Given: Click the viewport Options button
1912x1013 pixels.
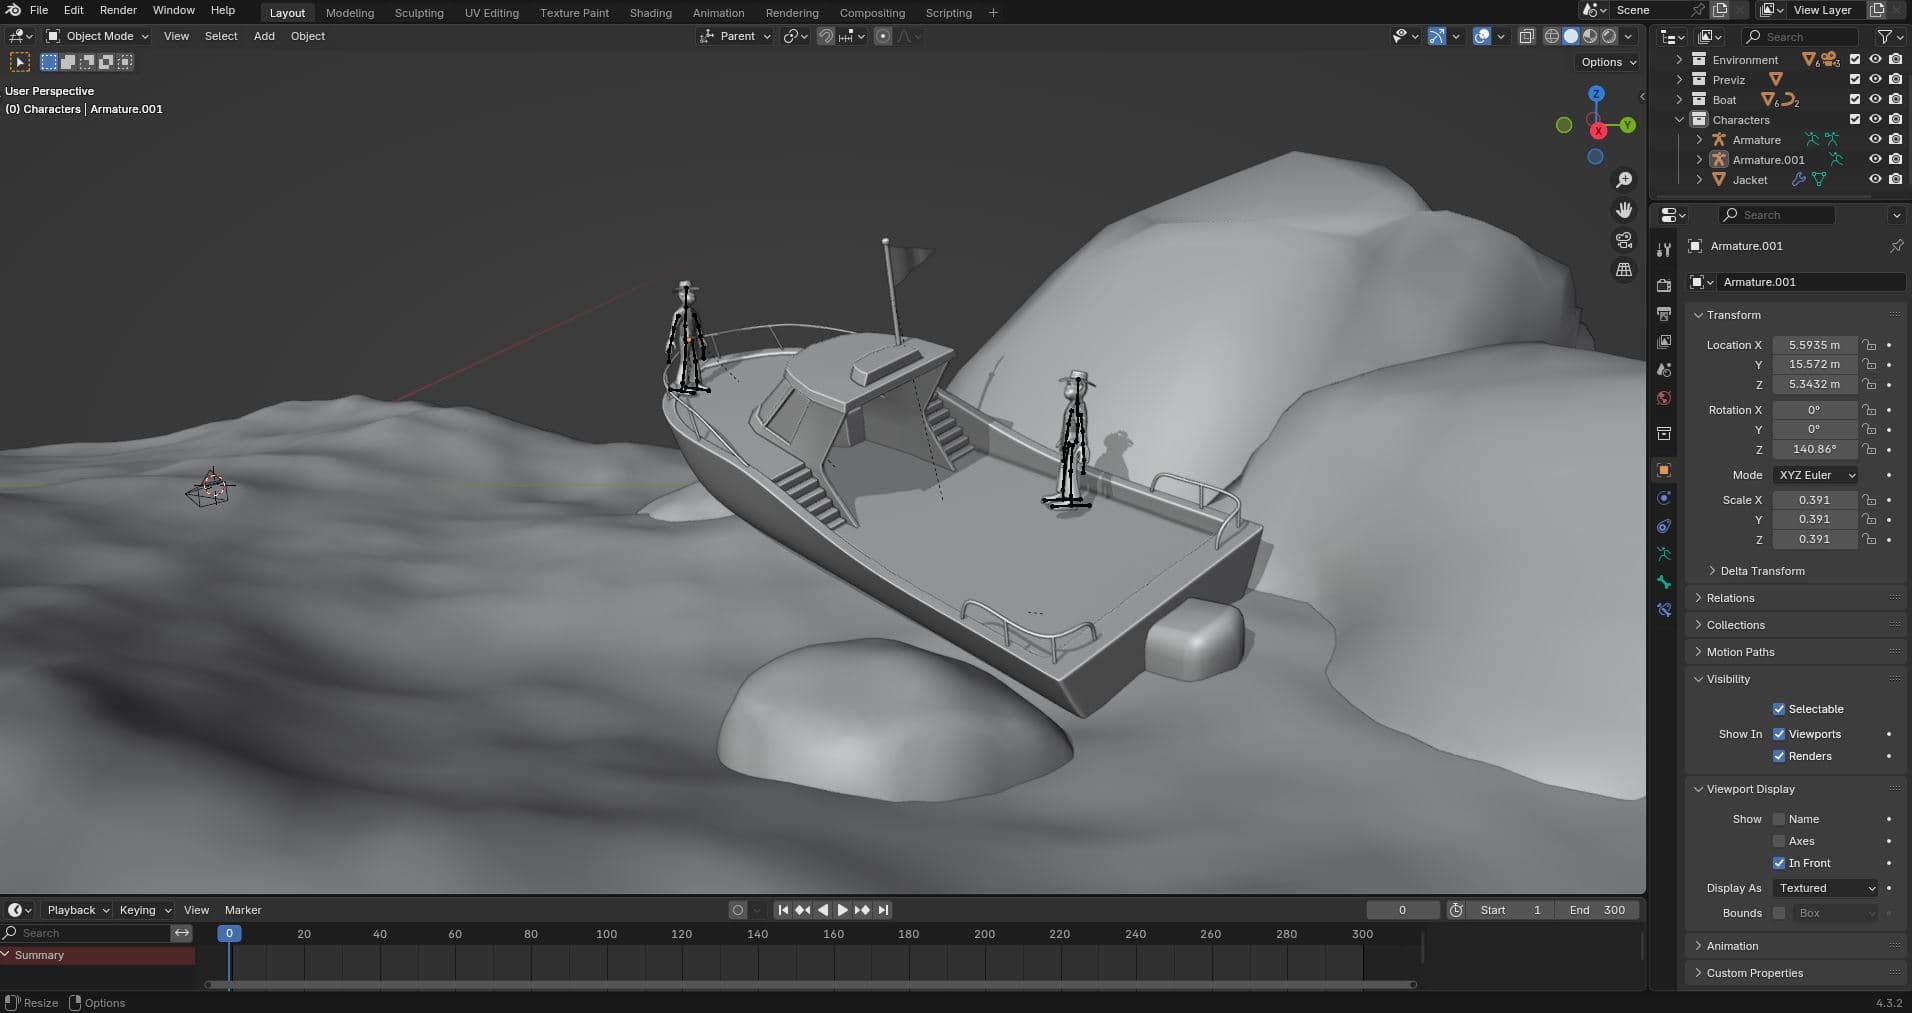Looking at the screenshot, I should pyautogui.click(x=1608, y=62).
